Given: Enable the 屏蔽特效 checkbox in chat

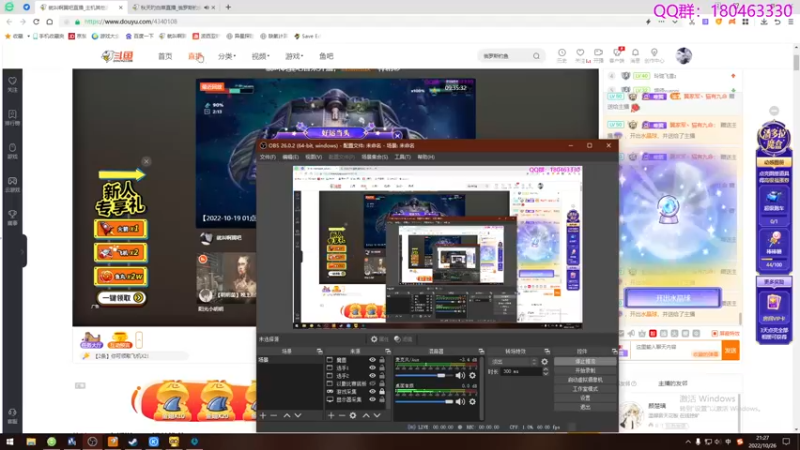Looking at the screenshot, I should 714,333.
